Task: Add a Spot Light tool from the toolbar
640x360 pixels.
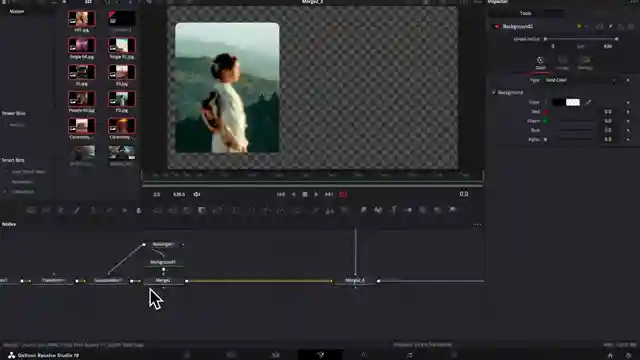Action: (x=438, y=210)
